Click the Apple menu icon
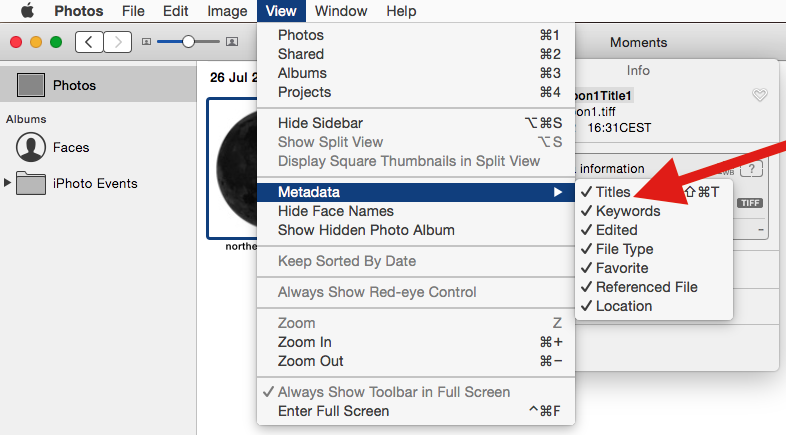Screen dimensions: 786x435 27,12
